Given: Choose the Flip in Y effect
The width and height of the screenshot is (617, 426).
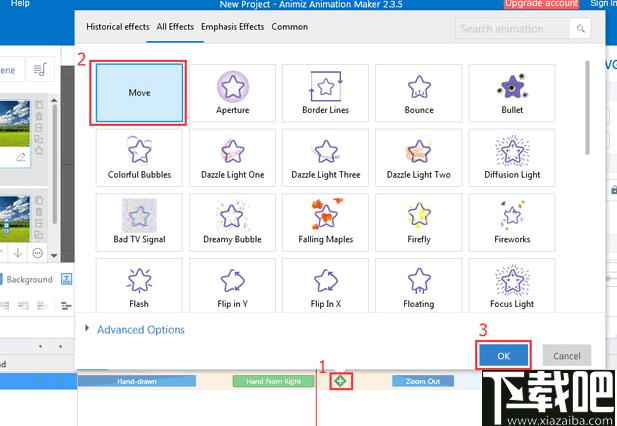Looking at the screenshot, I should 232,286.
